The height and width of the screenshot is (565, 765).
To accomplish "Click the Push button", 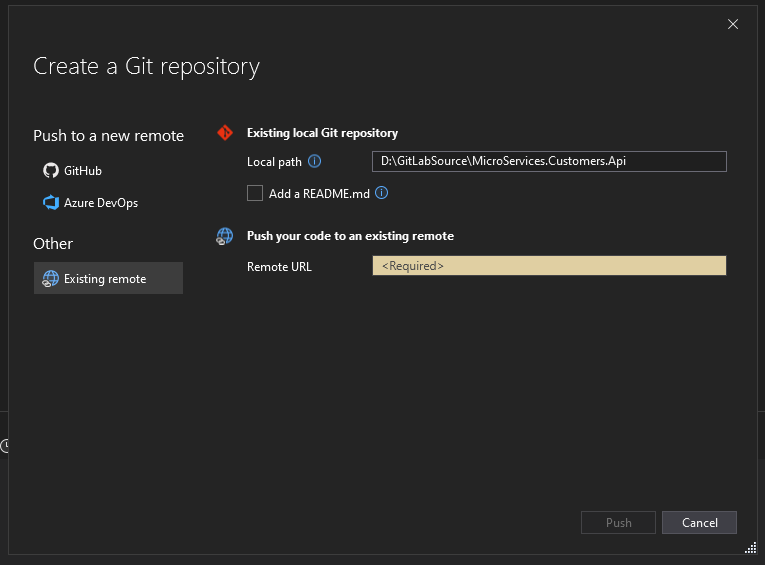I will pos(618,523).
